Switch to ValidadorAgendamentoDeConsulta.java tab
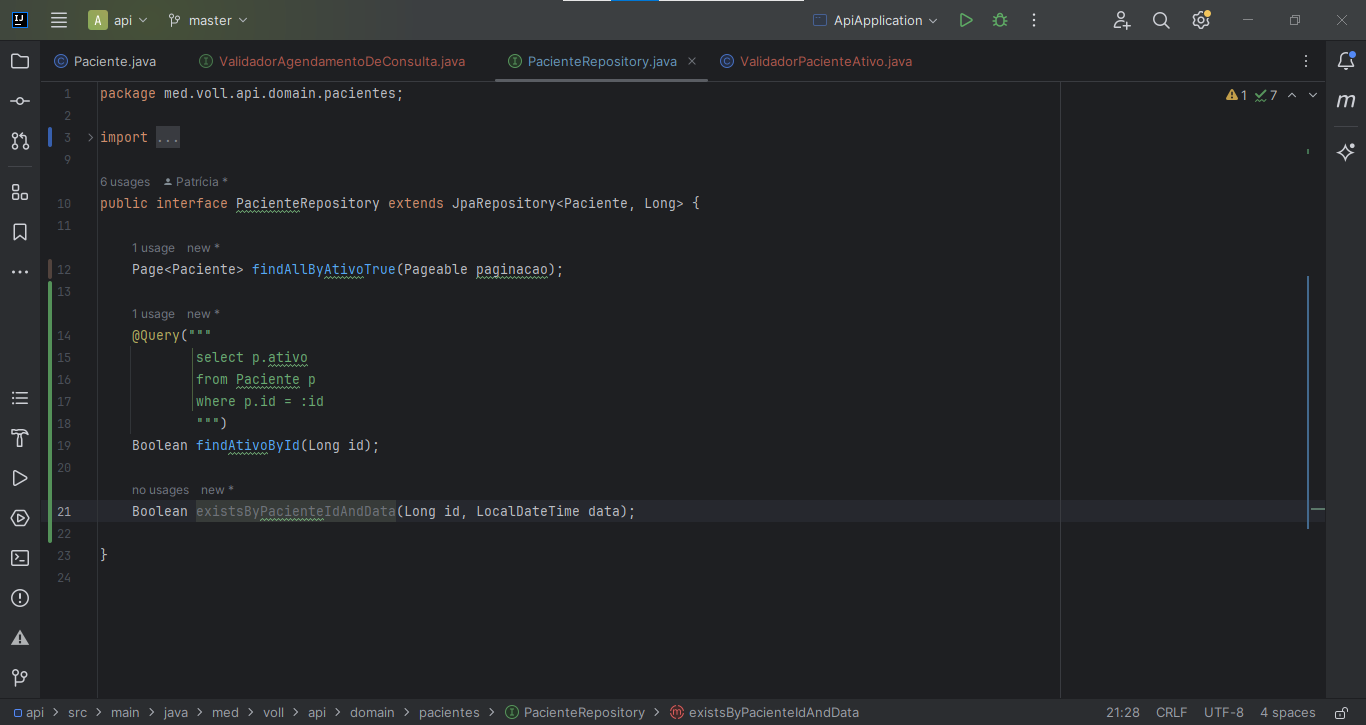This screenshot has width=1366, height=725. click(333, 61)
